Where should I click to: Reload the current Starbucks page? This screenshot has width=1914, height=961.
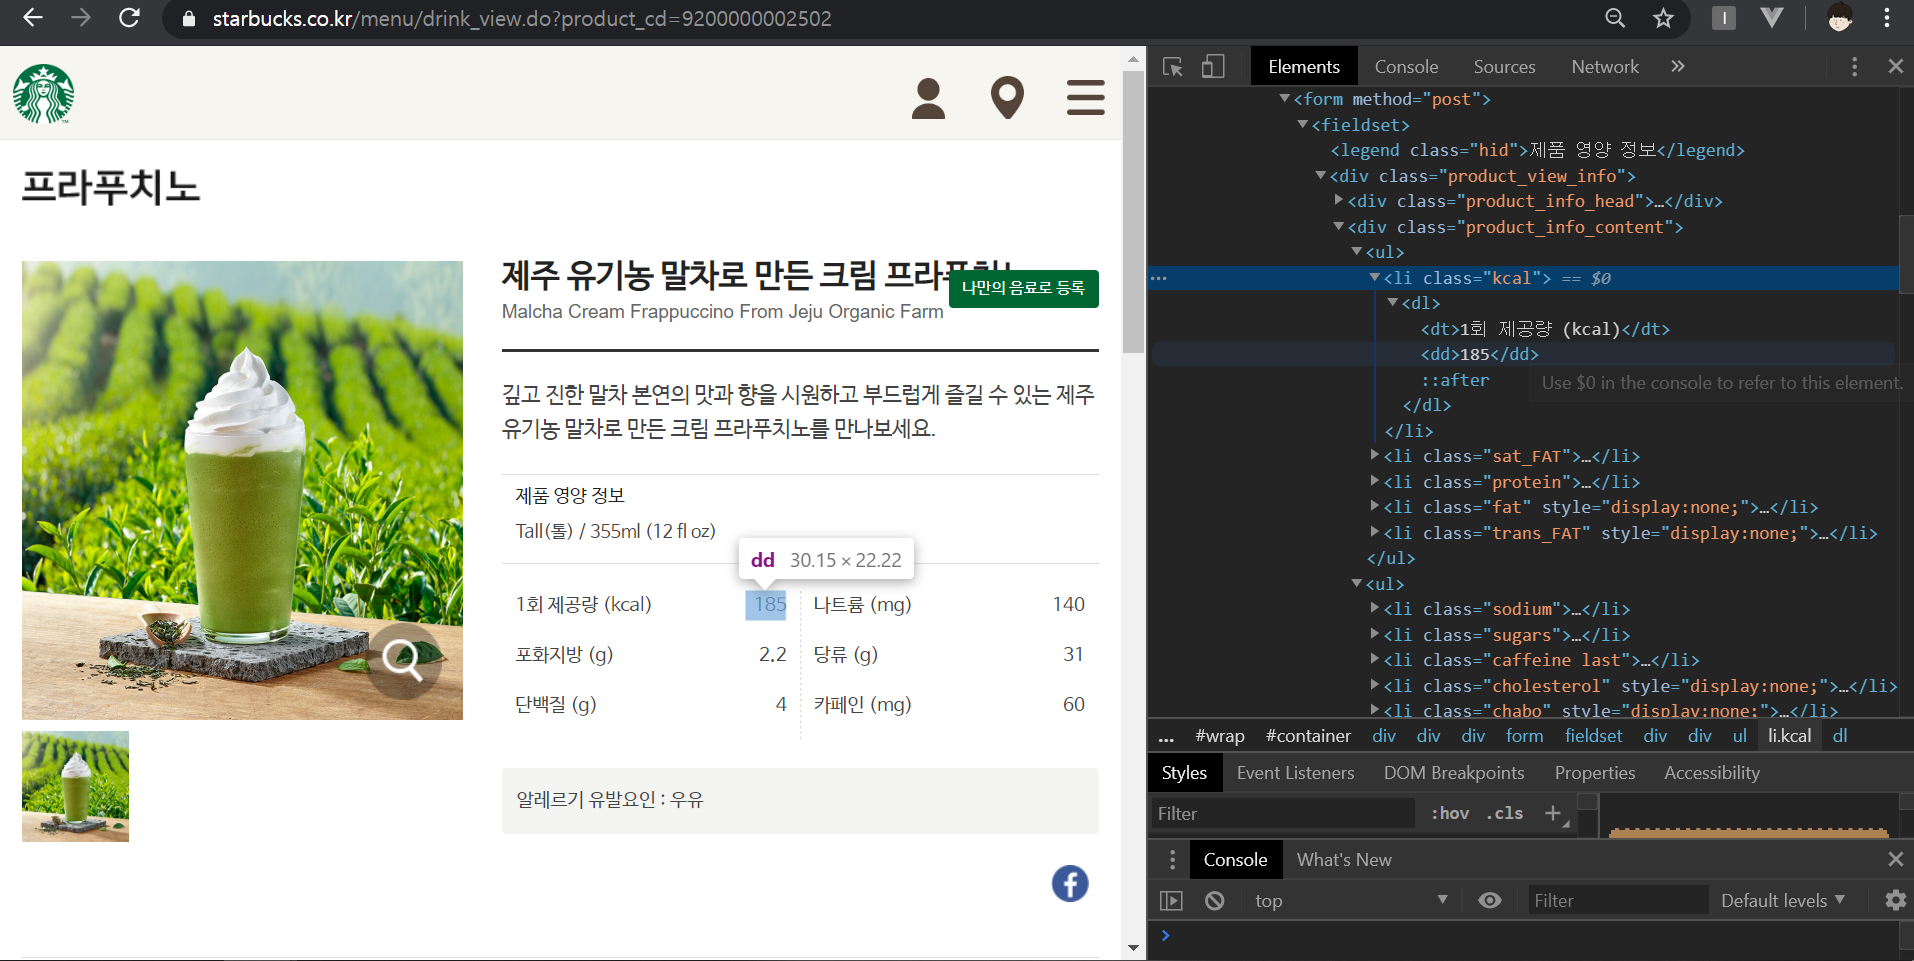coord(129,18)
